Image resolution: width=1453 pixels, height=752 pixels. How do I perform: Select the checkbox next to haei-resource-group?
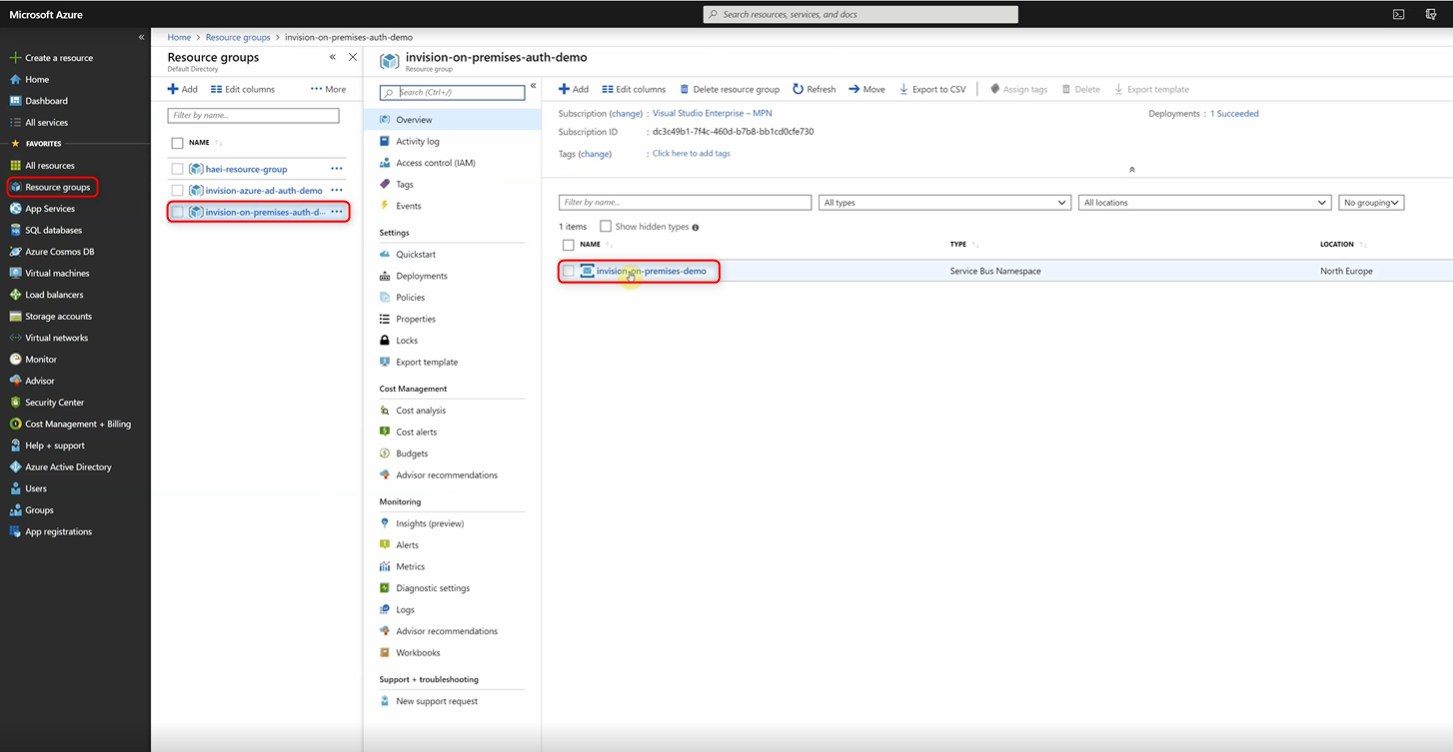tap(178, 168)
